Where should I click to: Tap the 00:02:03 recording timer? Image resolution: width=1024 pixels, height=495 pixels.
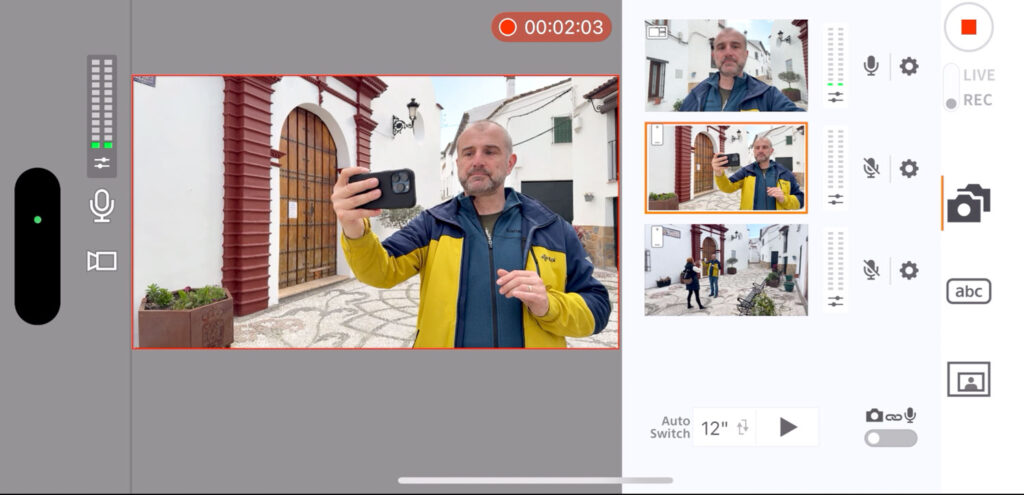pyautogui.click(x=553, y=27)
